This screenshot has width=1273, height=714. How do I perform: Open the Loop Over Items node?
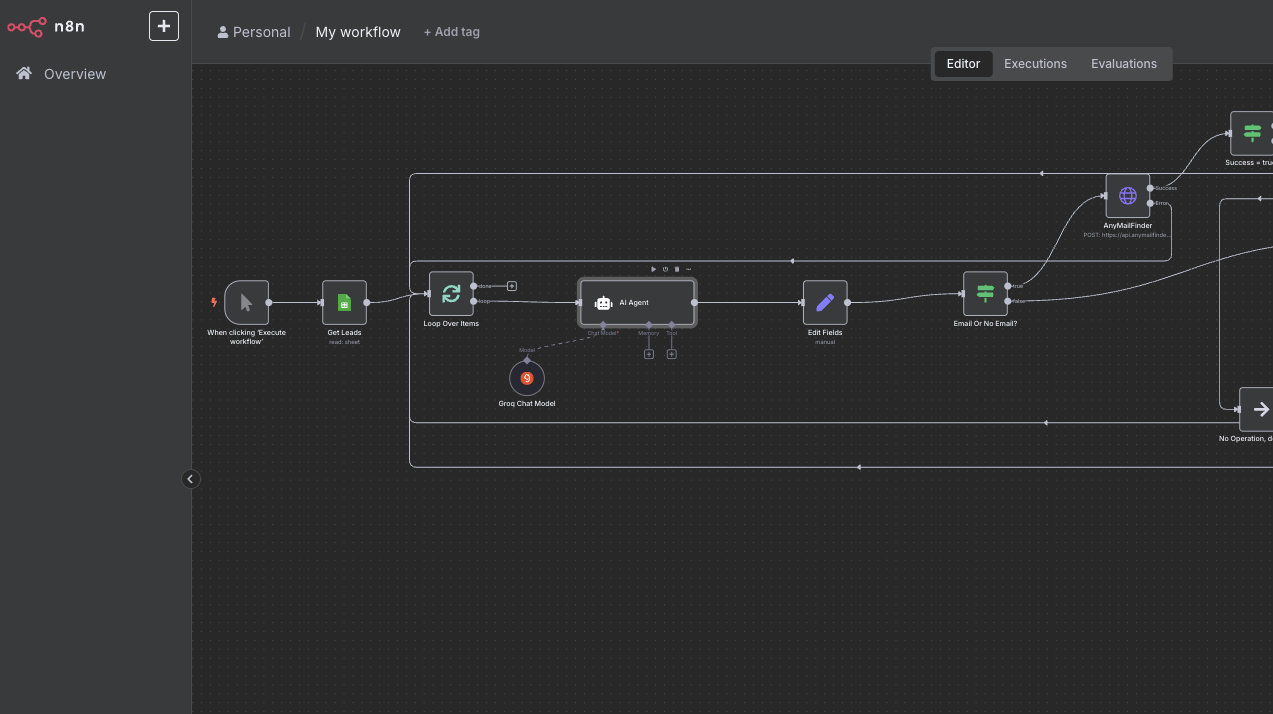click(x=451, y=293)
